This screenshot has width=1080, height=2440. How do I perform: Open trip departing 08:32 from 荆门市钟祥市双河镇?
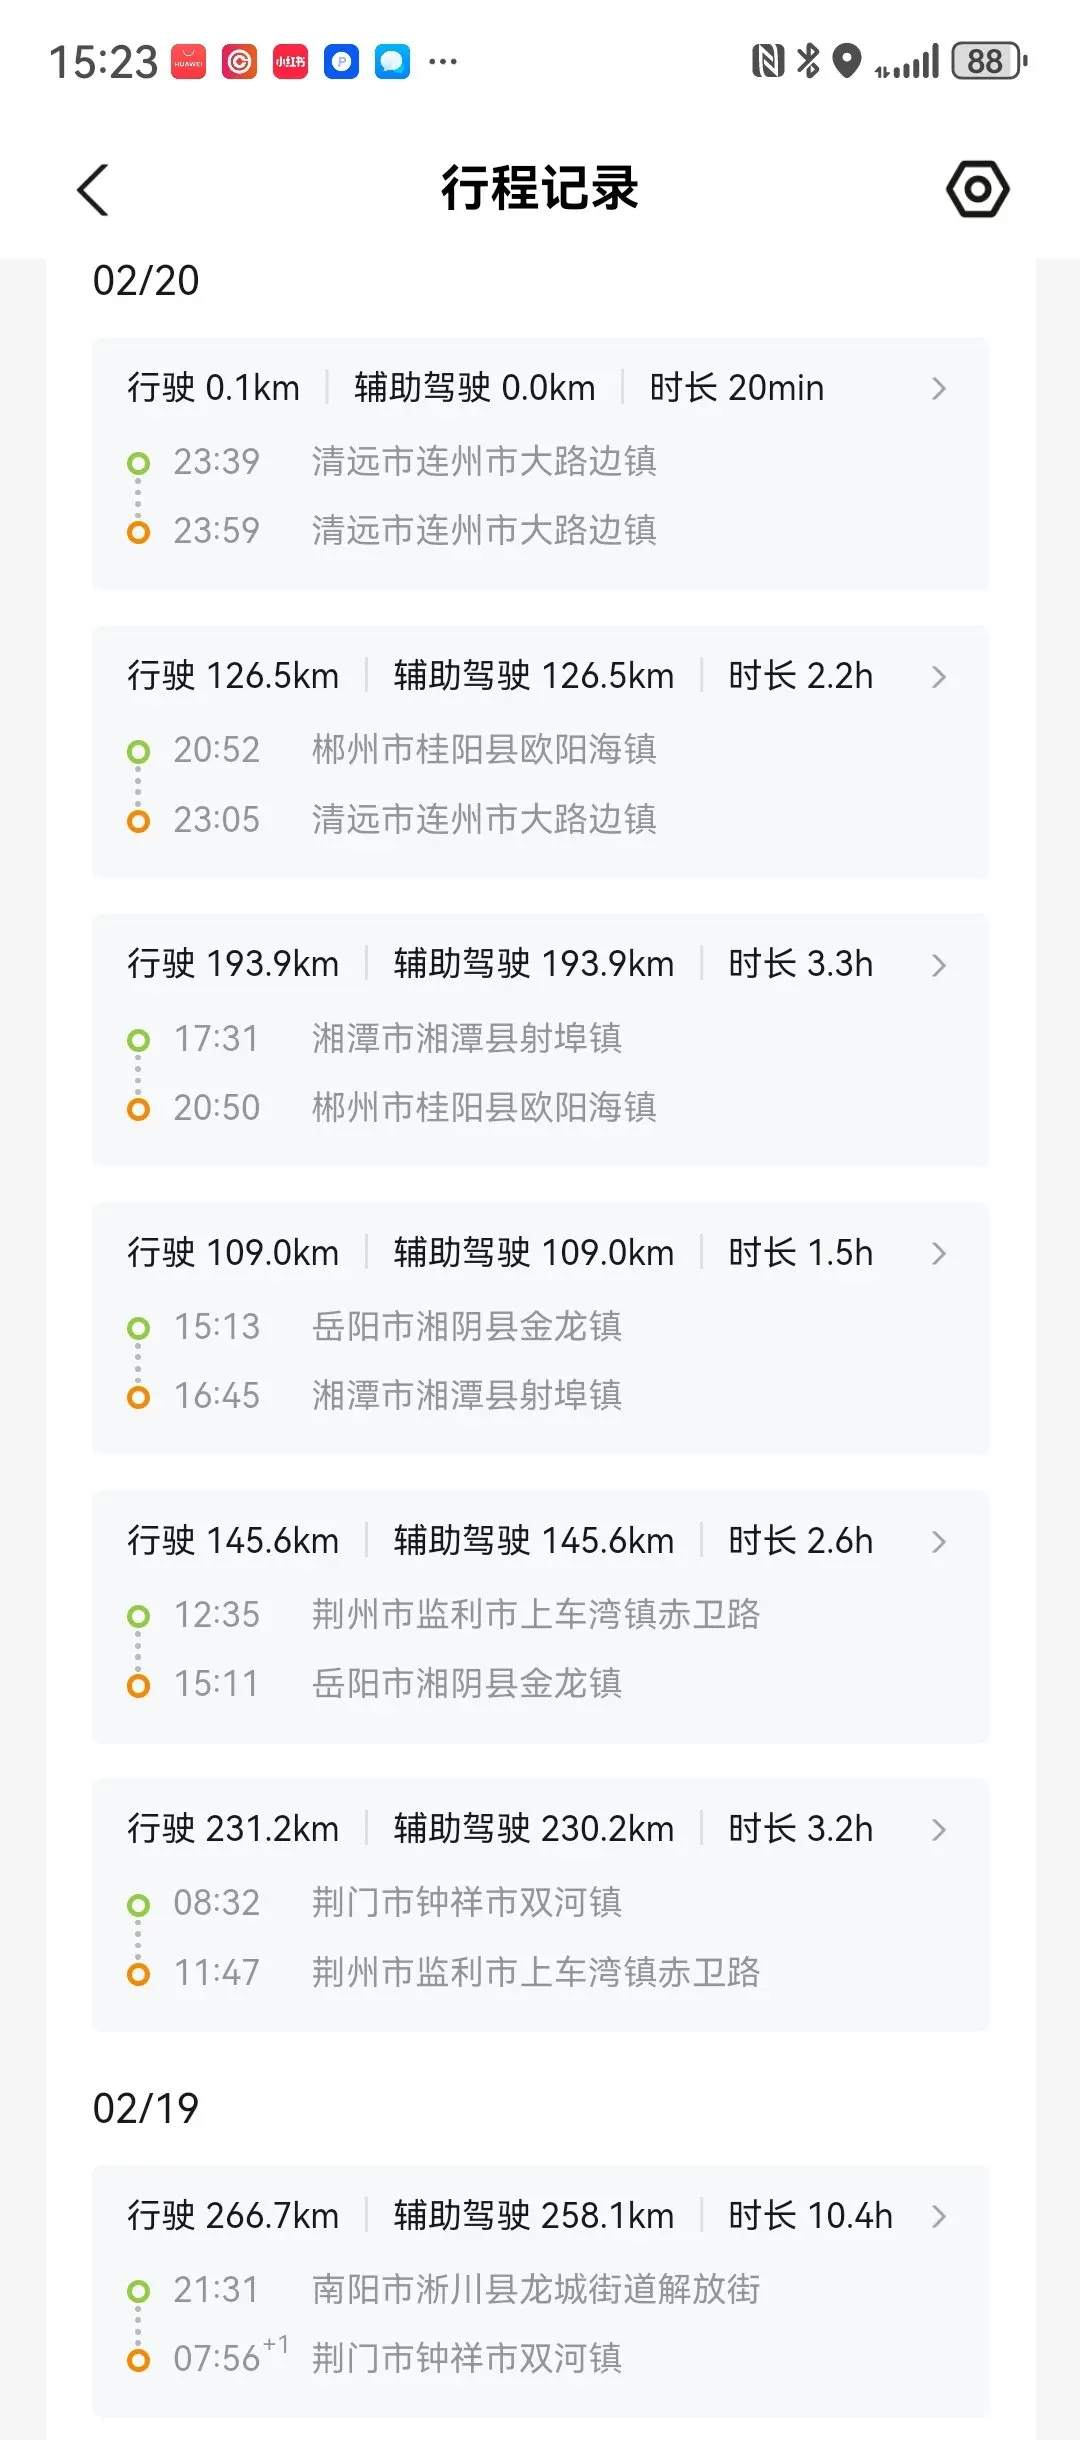point(466,1902)
